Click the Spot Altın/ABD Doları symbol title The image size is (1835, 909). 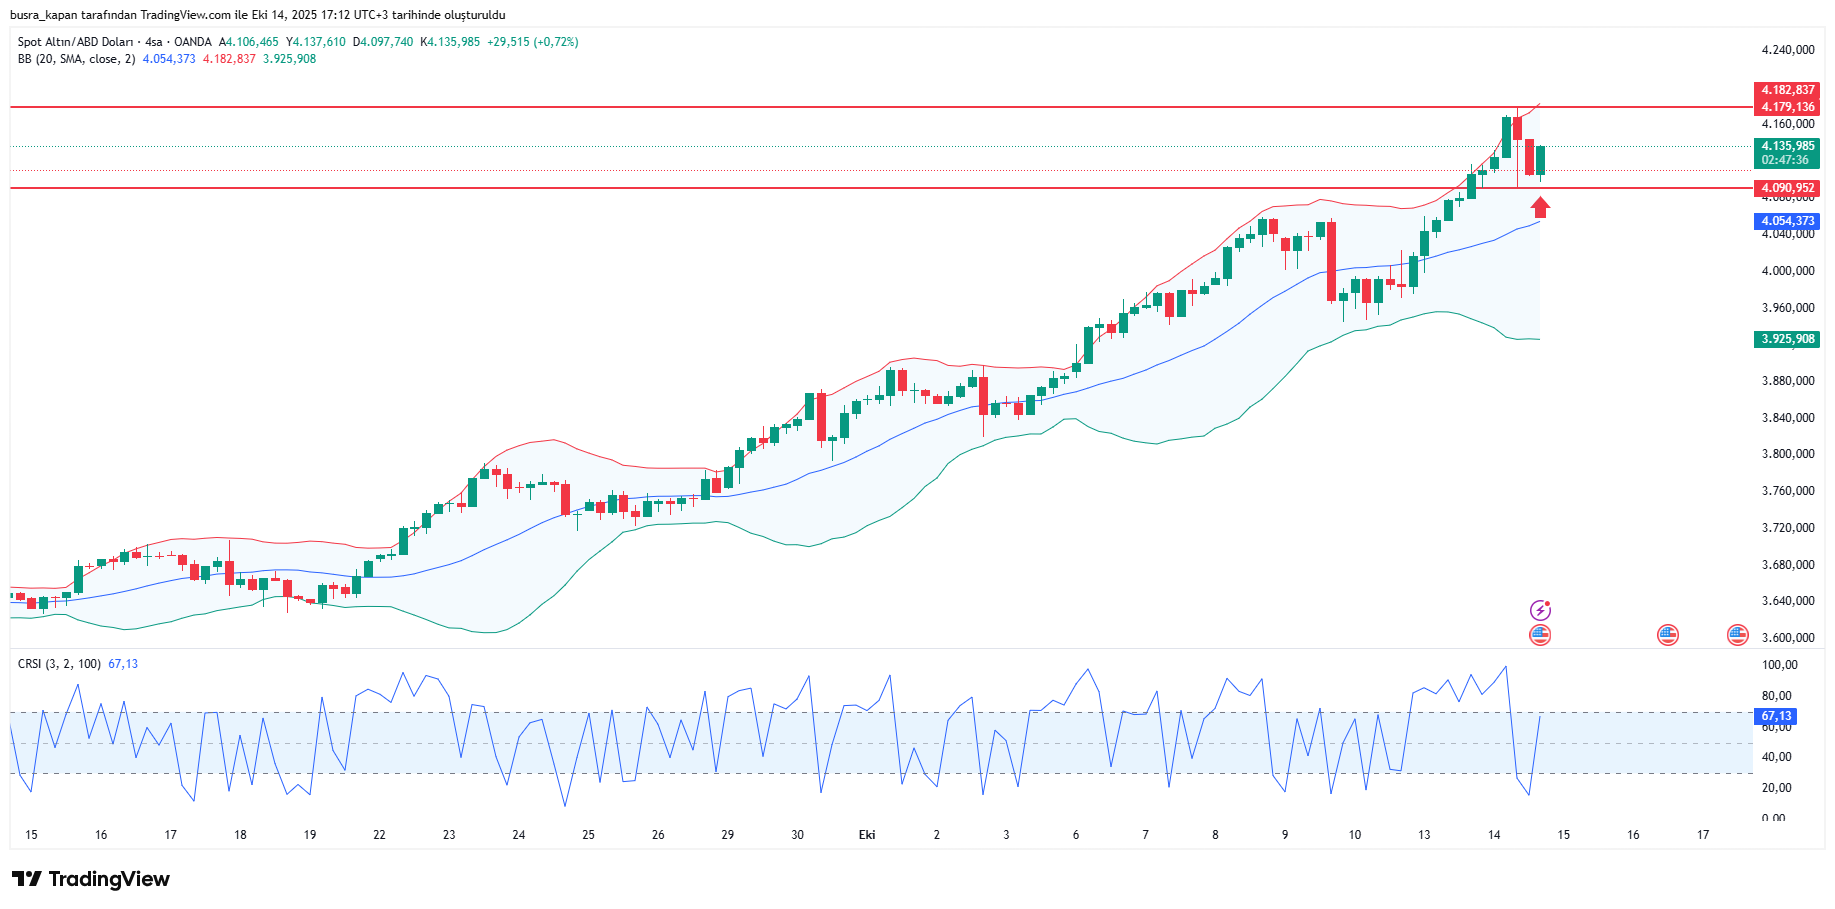pyautogui.click(x=75, y=42)
